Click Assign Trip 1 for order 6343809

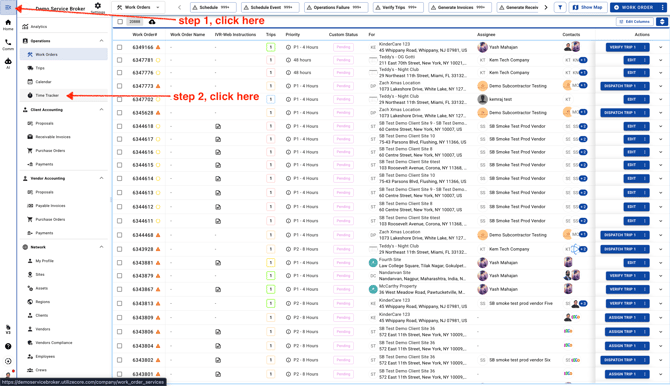622,318
